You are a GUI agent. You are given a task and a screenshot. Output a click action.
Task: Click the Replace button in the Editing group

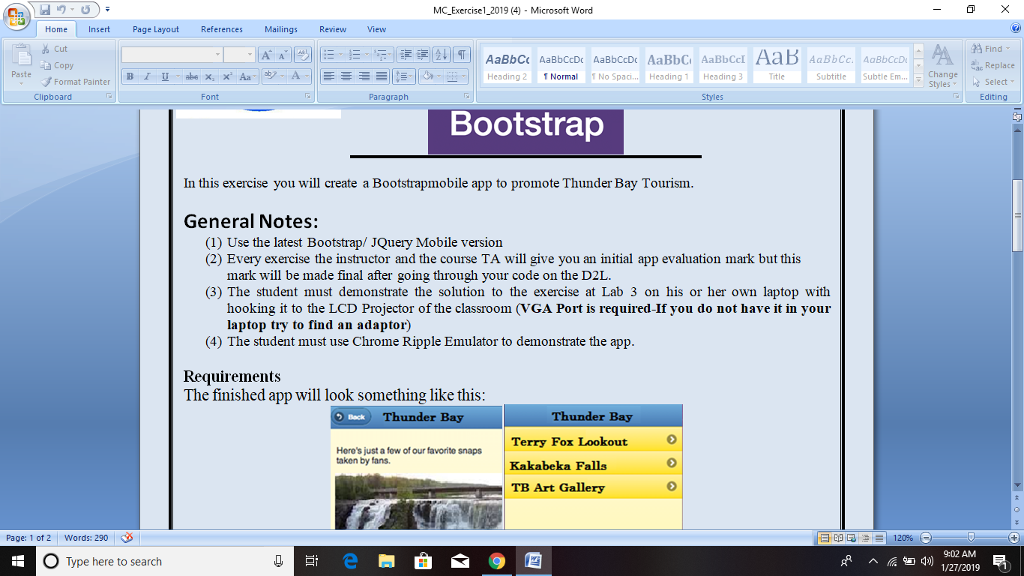pyautogui.click(x=993, y=63)
